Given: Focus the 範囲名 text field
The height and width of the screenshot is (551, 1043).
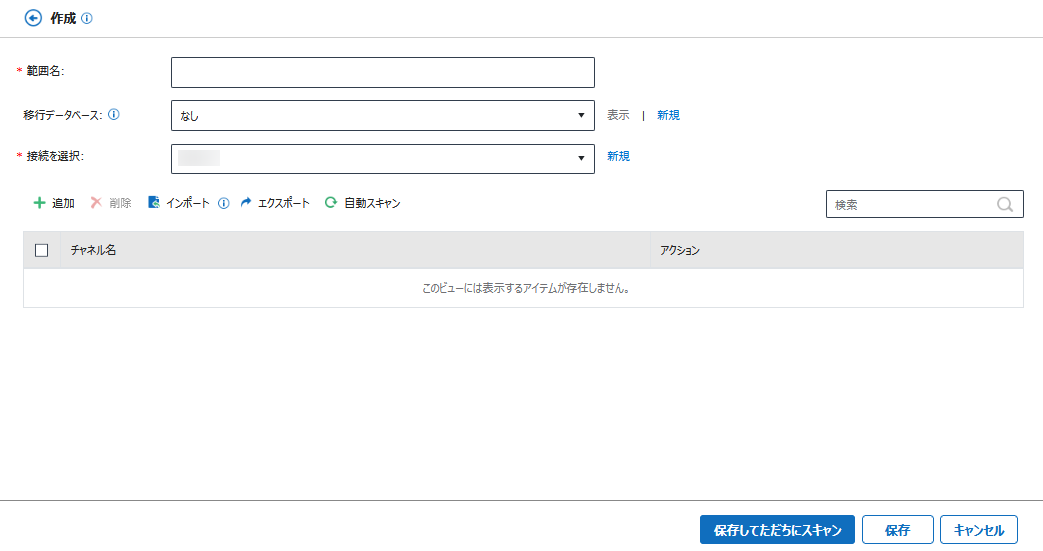Looking at the screenshot, I should tap(382, 73).
